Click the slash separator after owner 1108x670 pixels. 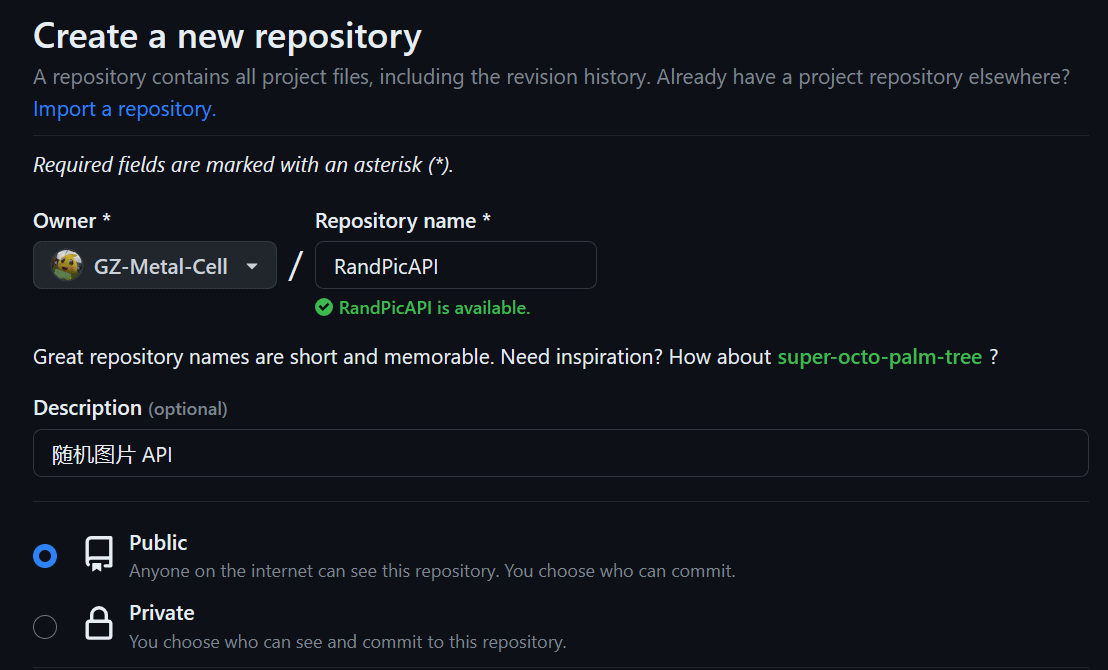(x=295, y=266)
